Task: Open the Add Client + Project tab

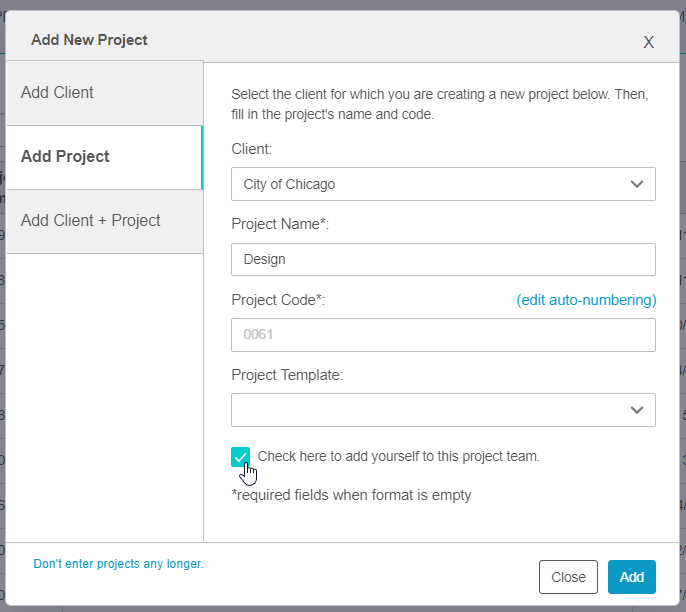Action: (x=104, y=221)
